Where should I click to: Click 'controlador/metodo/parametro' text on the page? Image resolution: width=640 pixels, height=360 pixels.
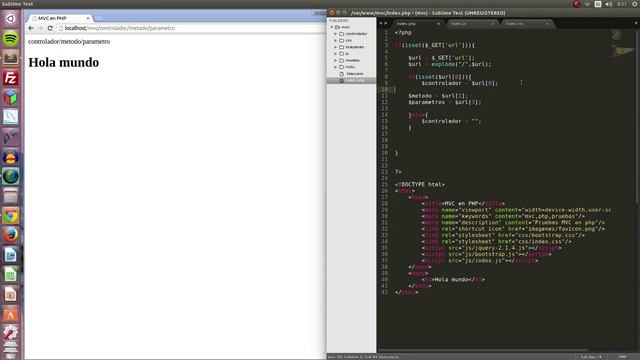click(69, 42)
